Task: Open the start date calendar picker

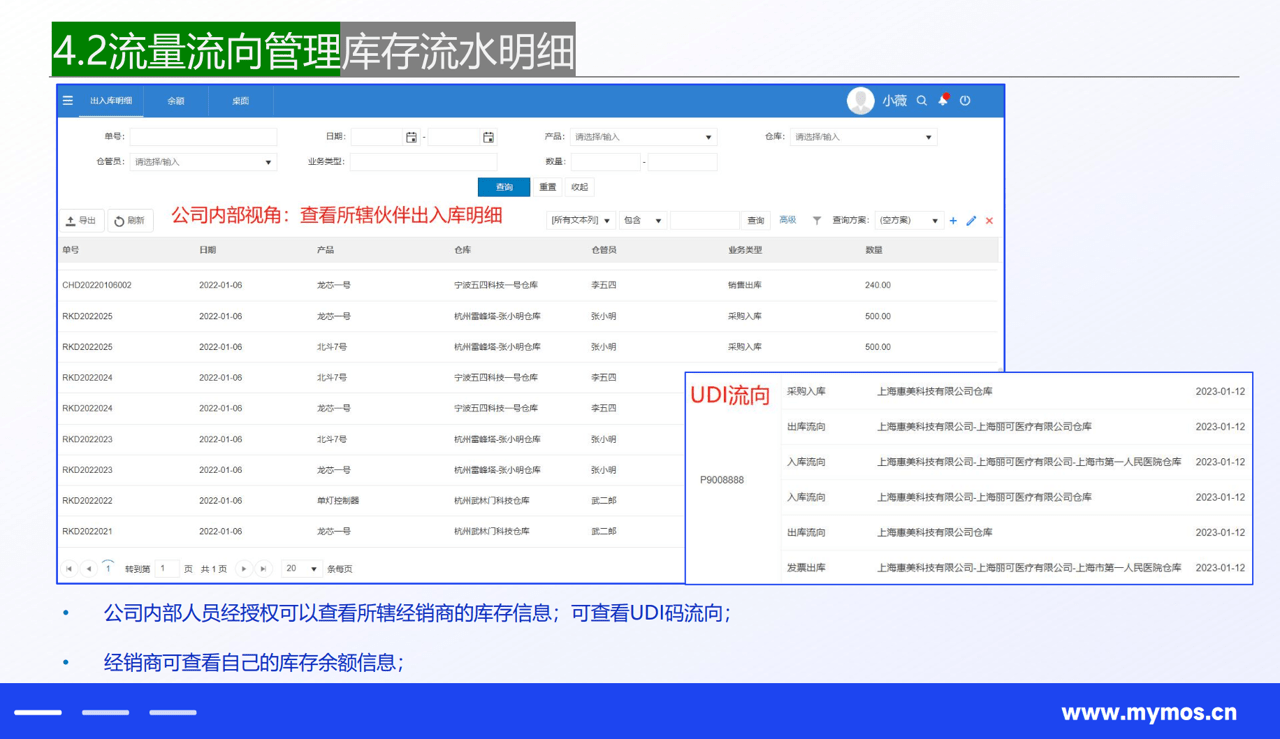Action: (x=411, y=137)
